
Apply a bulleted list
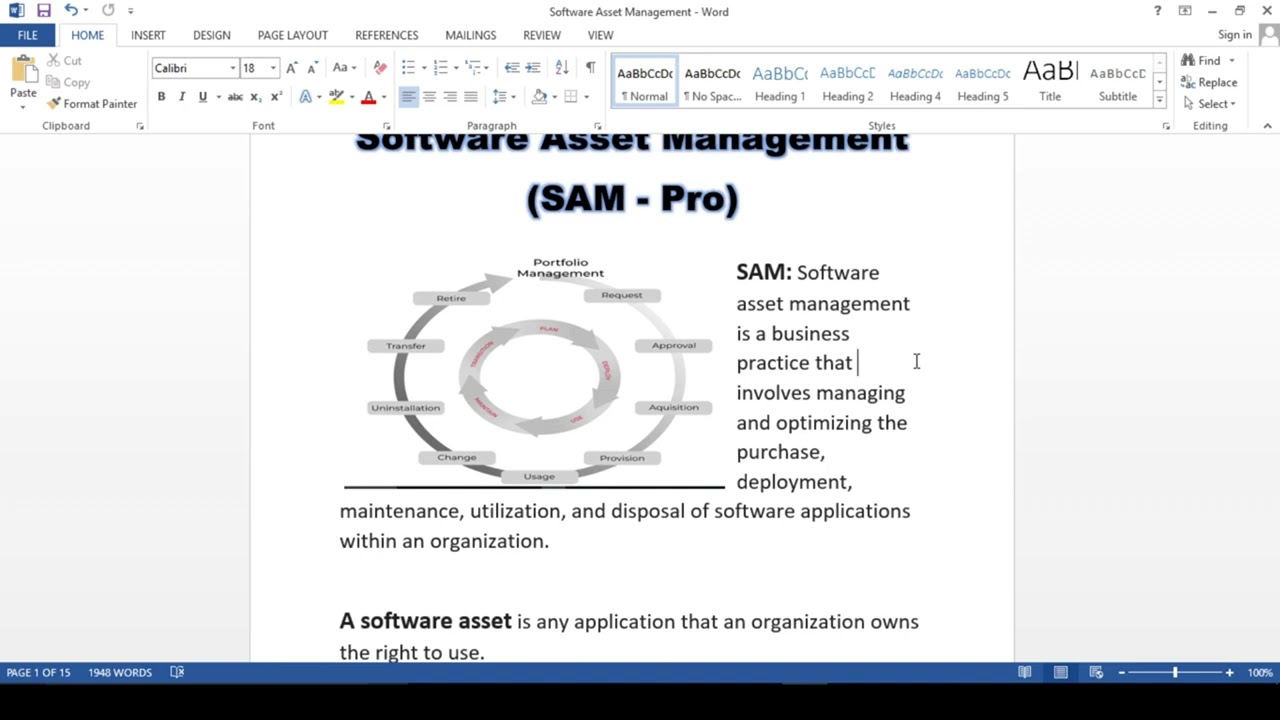408,68
